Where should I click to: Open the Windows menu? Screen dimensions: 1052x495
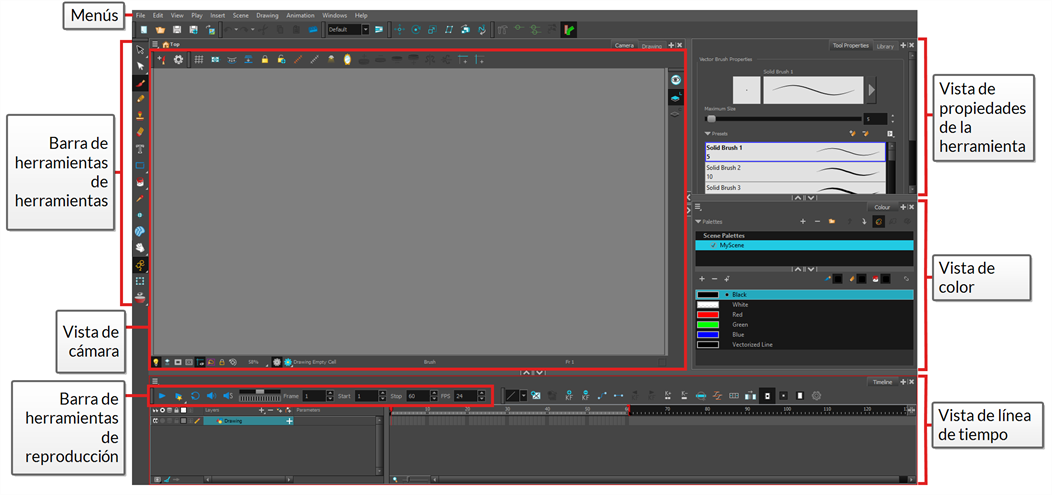[334, 15]
